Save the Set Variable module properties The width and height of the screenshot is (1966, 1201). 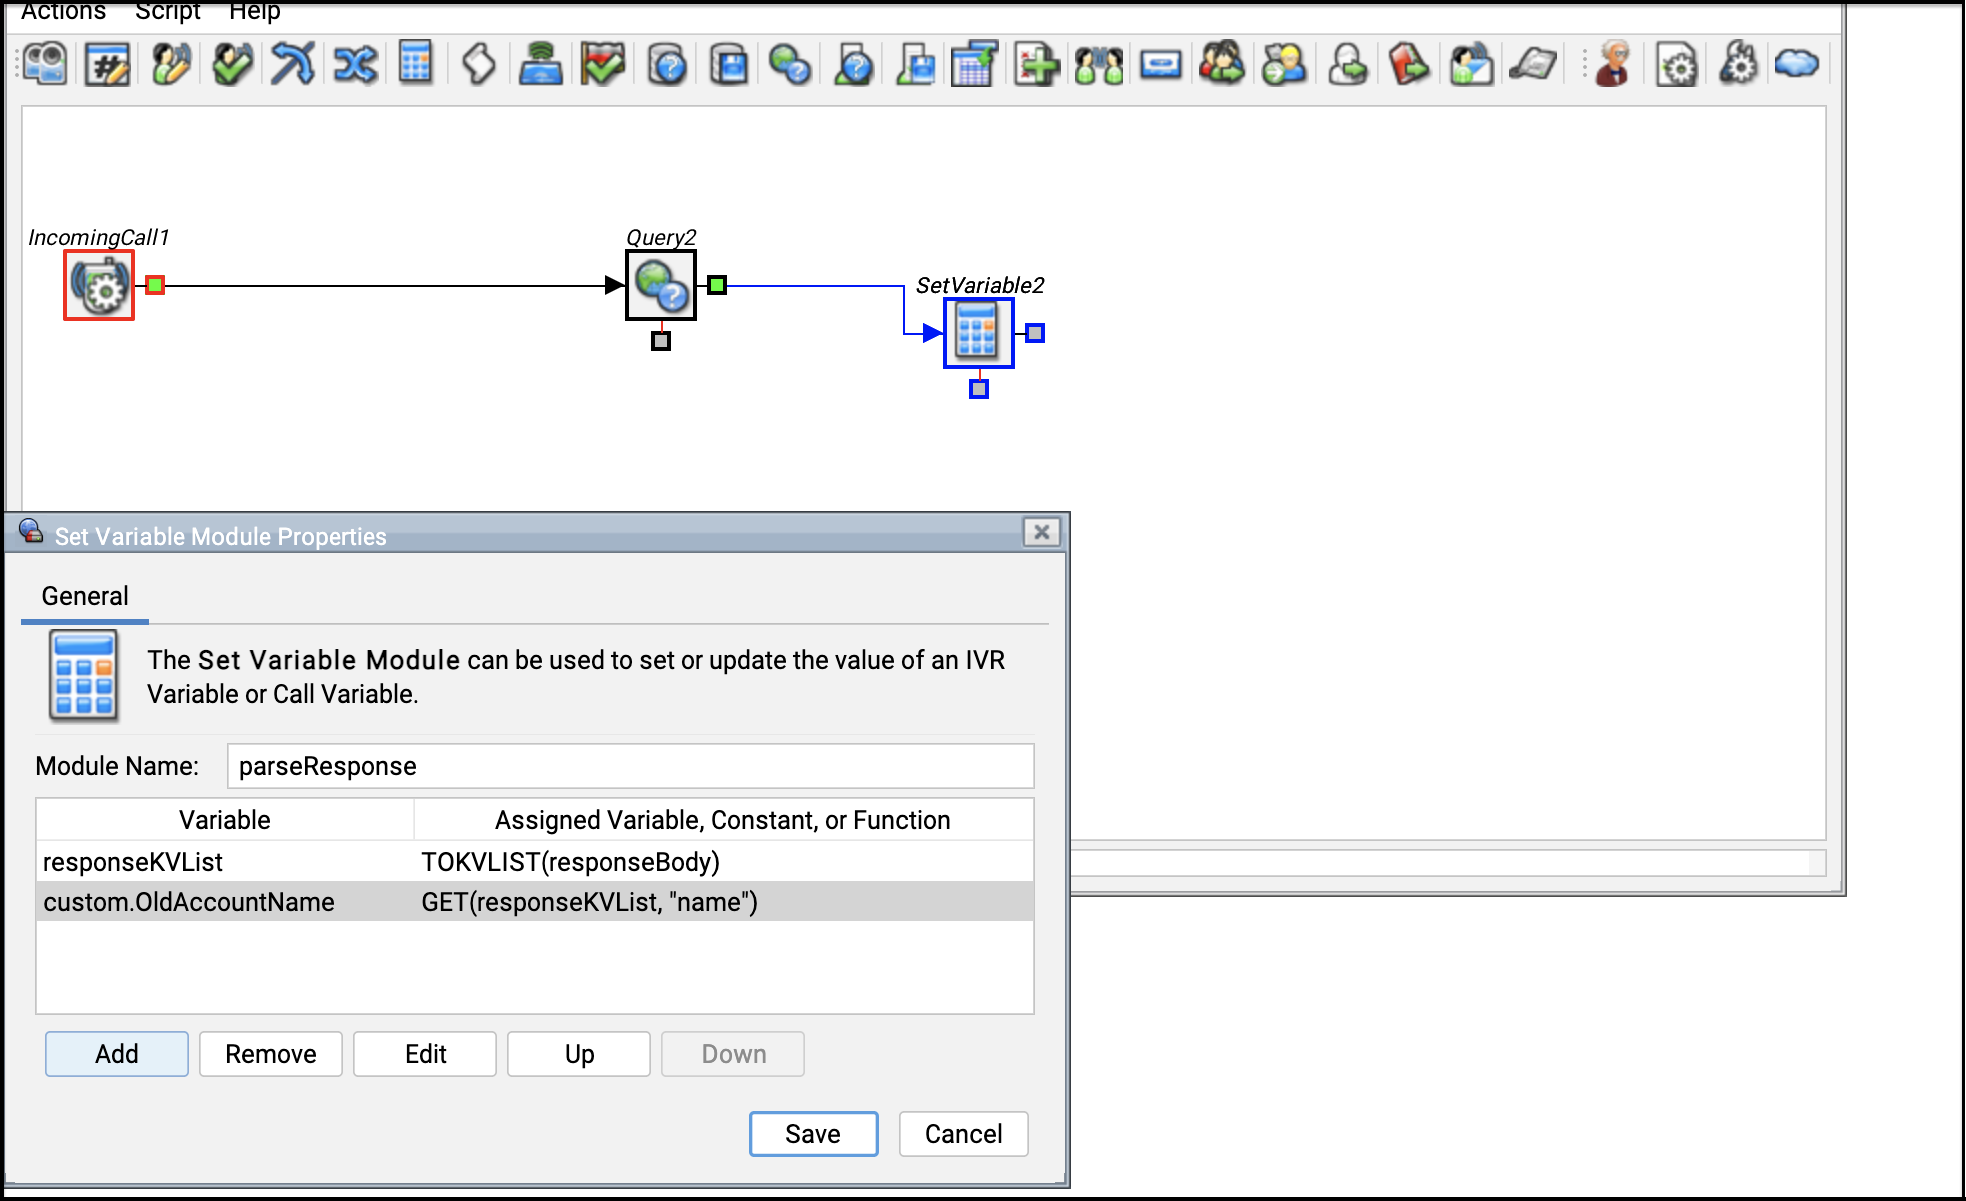(814, 1134)
